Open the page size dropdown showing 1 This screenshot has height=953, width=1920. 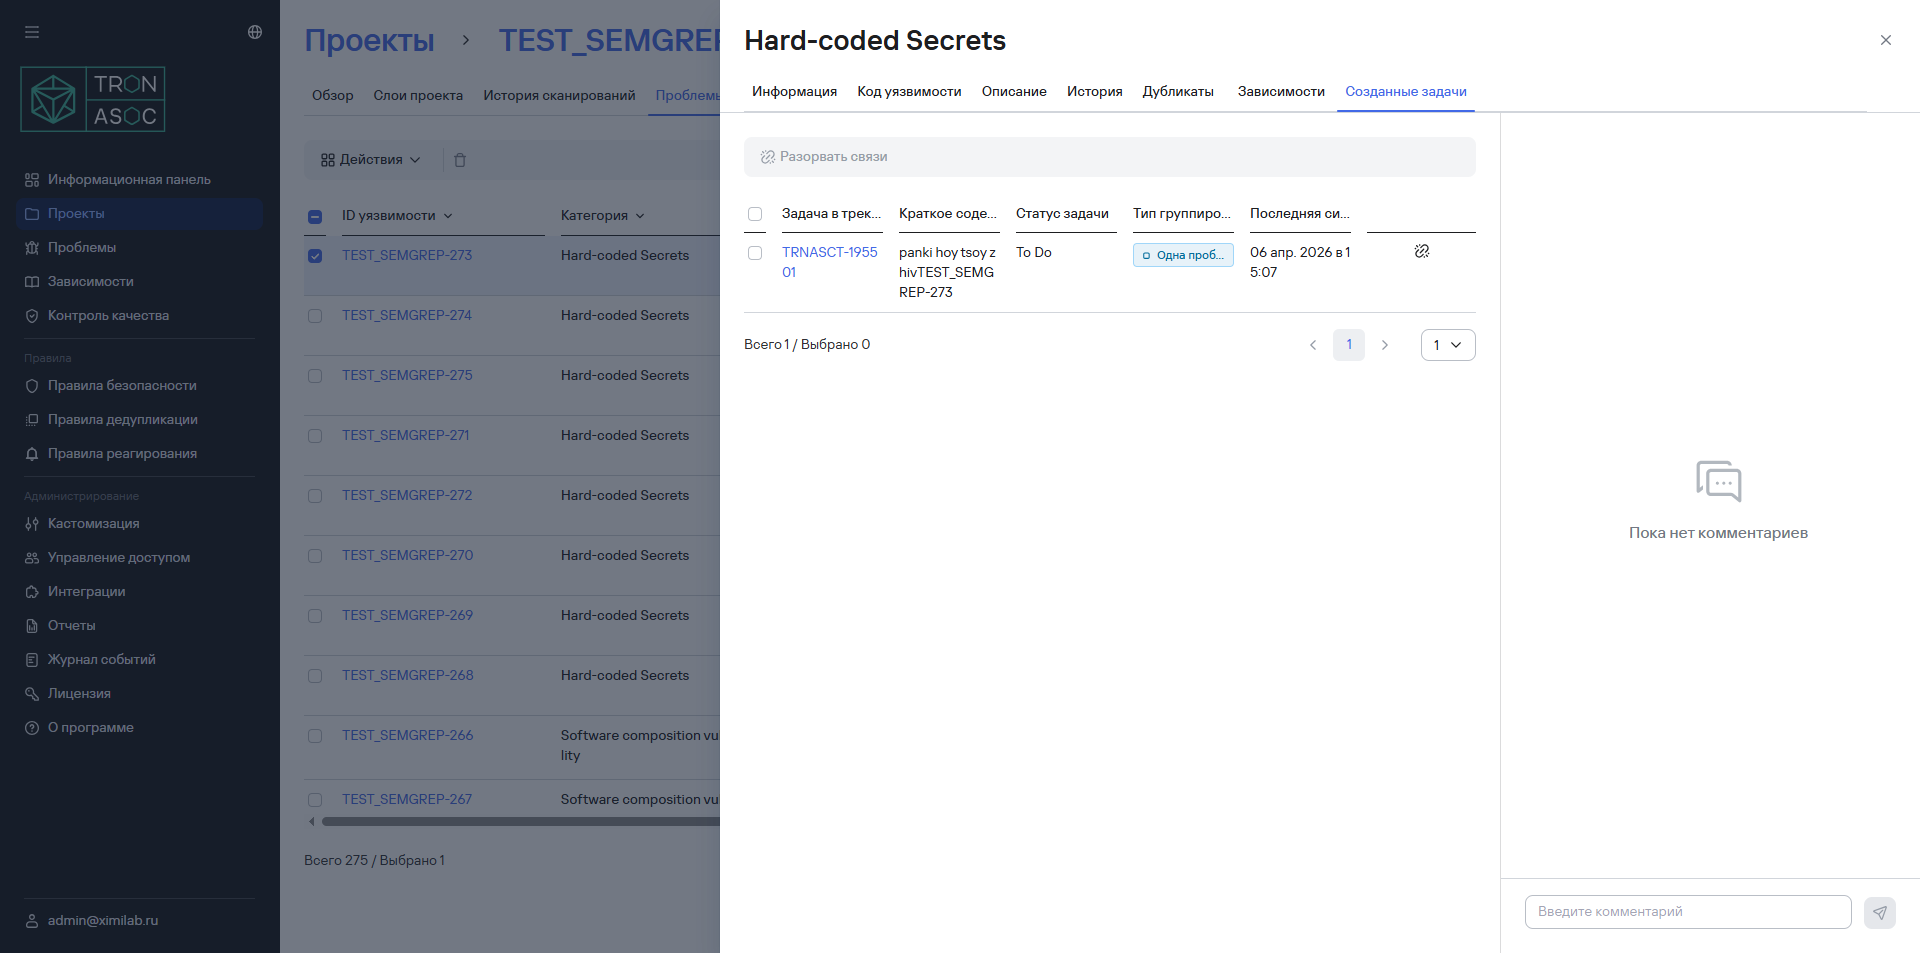(1447, 345)
